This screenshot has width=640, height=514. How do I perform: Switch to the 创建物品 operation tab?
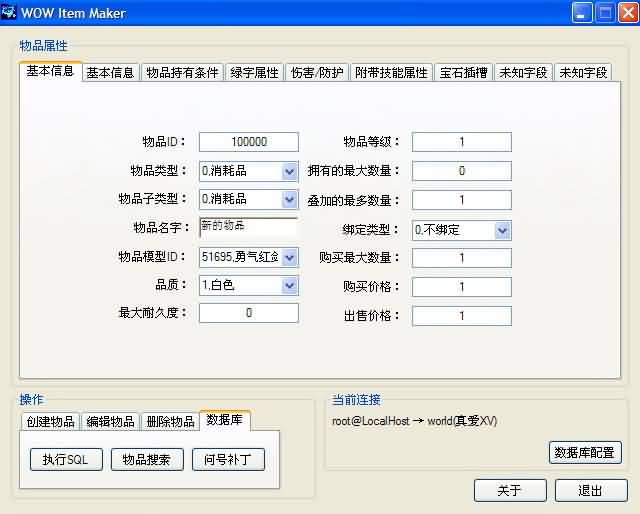coord(50,422)
